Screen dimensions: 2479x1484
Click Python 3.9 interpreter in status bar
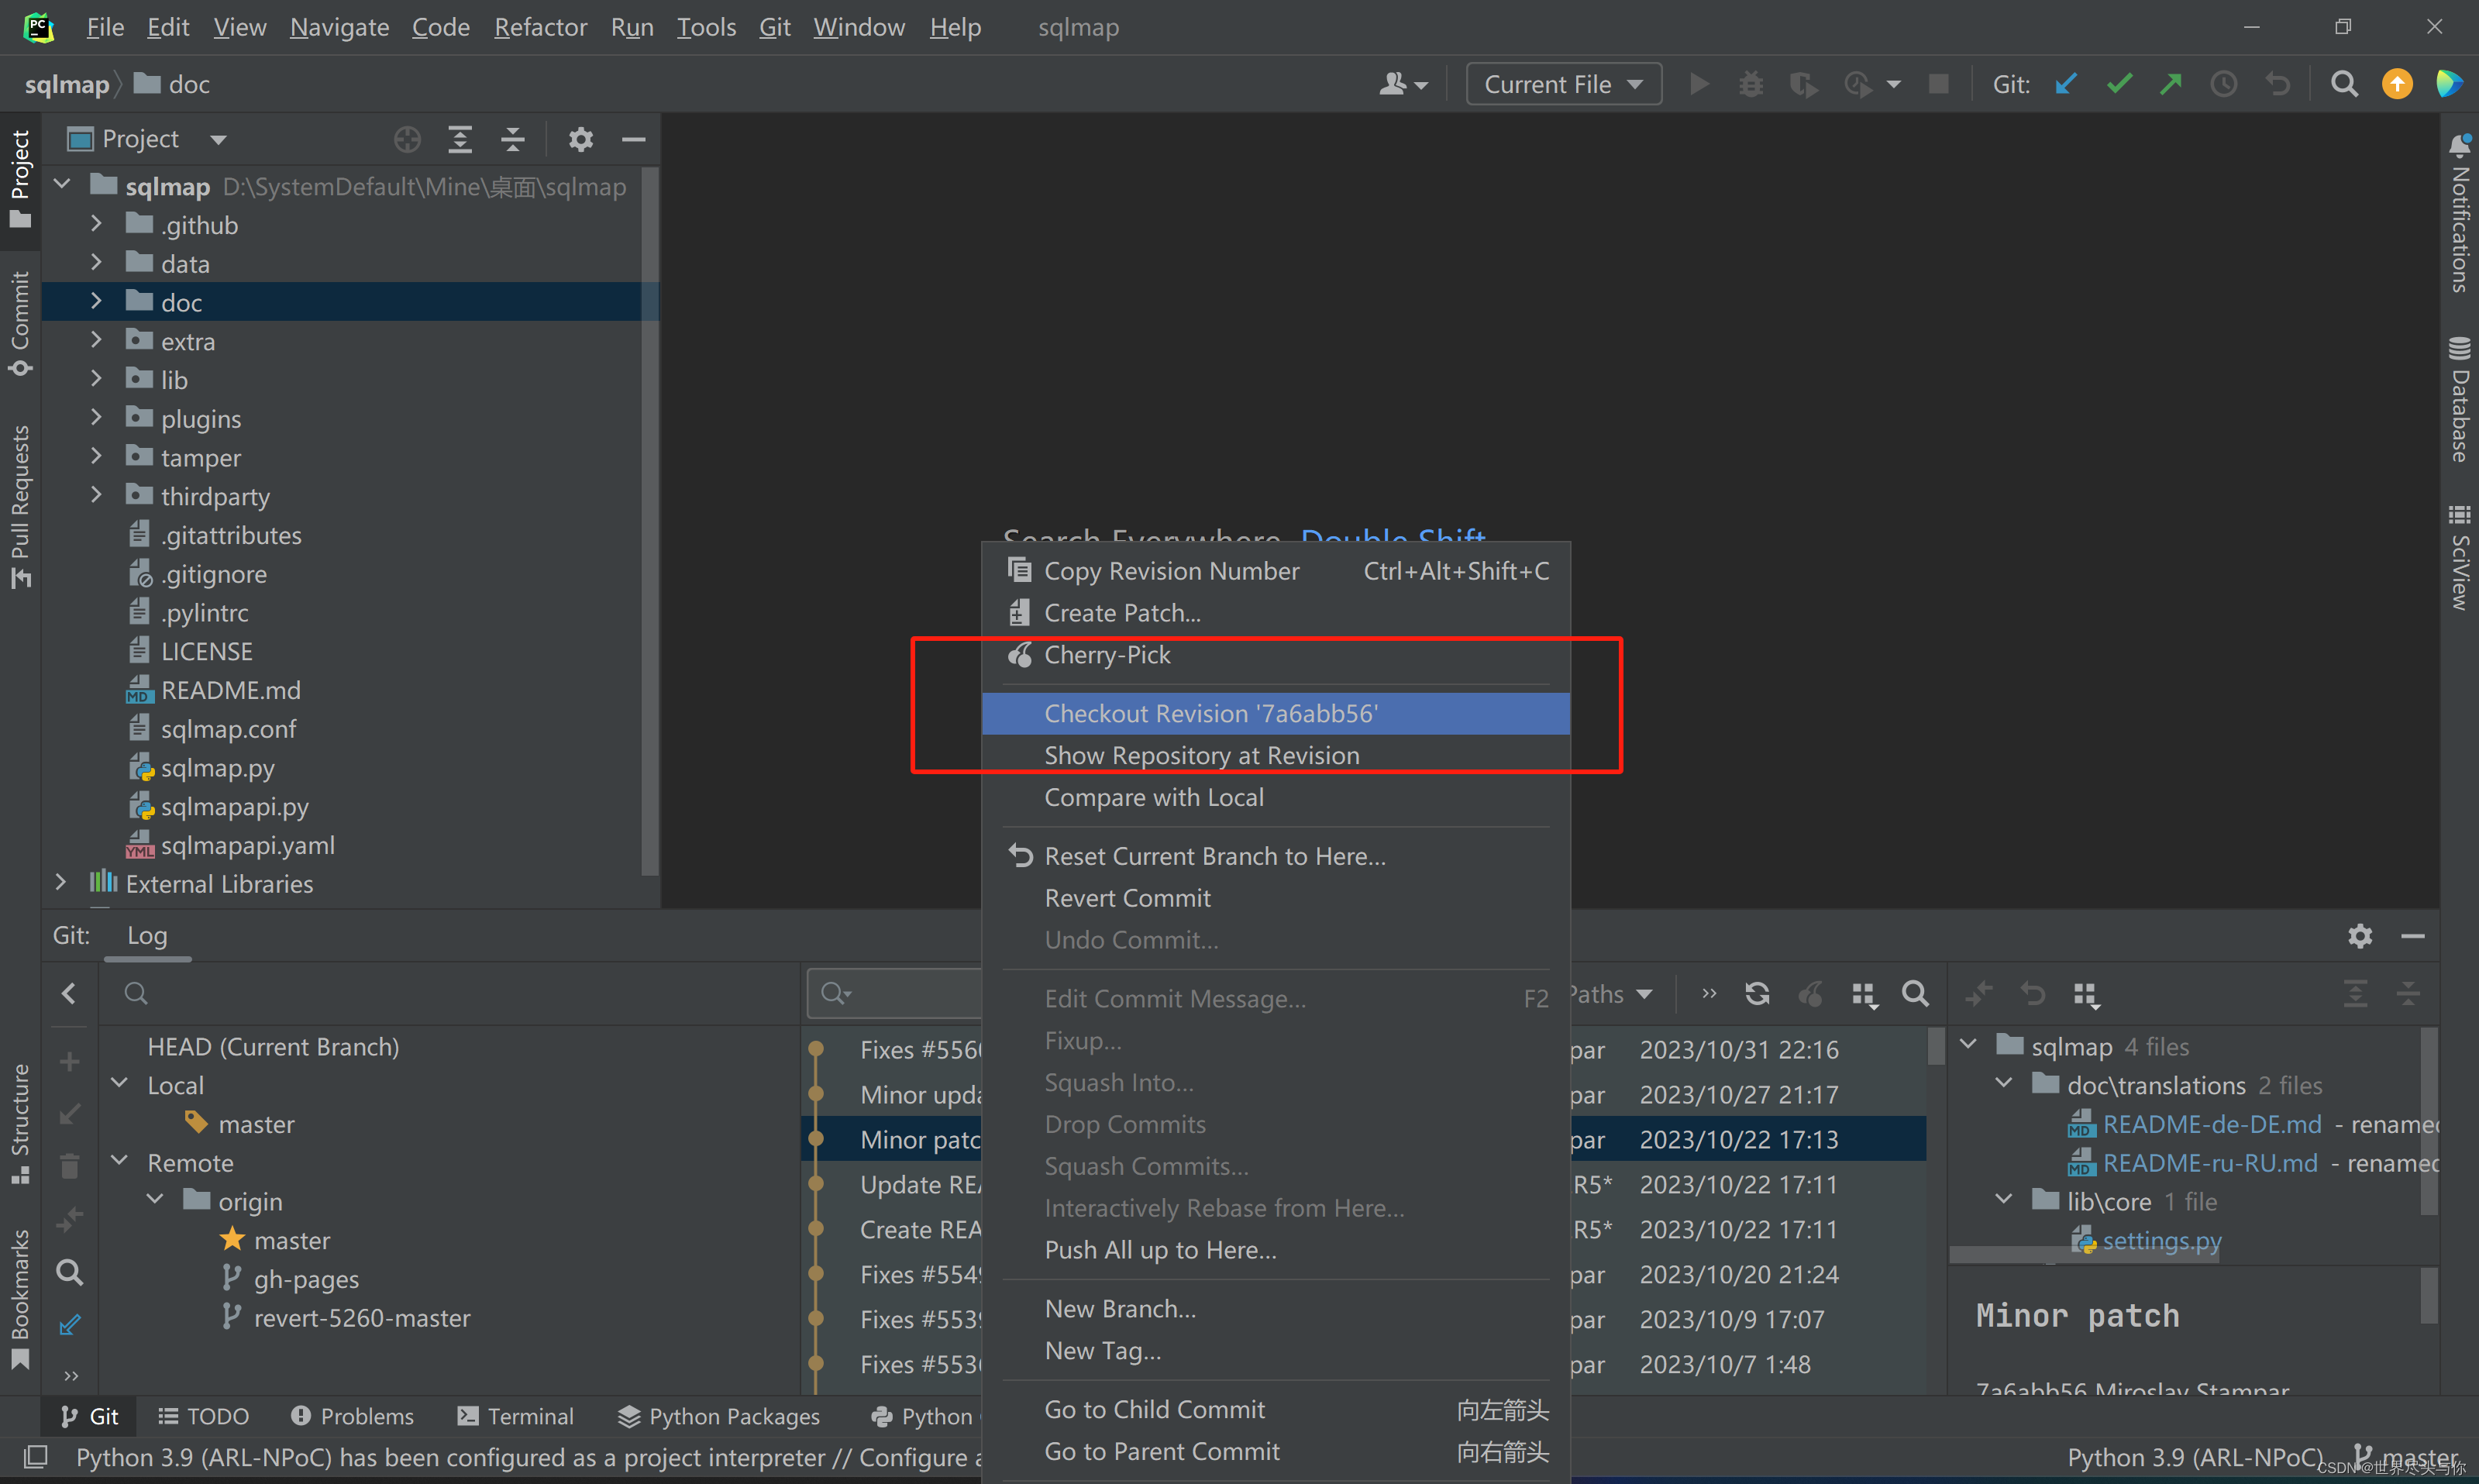(x=2195, y=1457)
